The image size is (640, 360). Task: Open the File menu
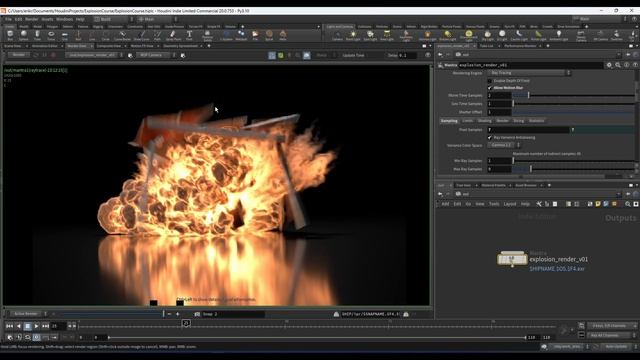(x=8, y=19)
